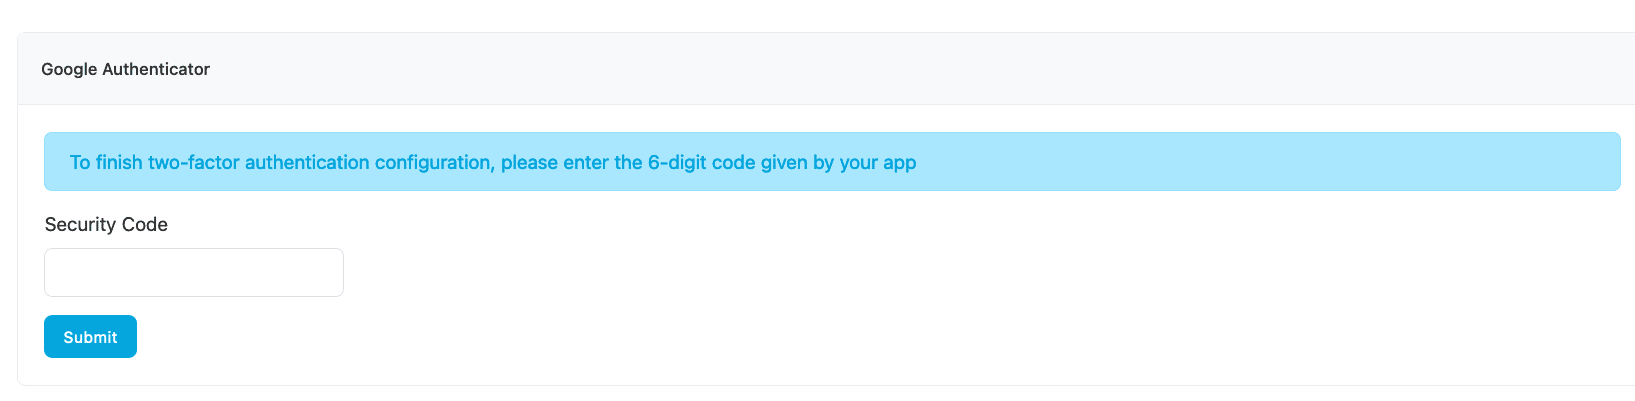Click 'To finish' at the alert's start
The width and height of the screenshot is (1635, 401).
[106, 162]
